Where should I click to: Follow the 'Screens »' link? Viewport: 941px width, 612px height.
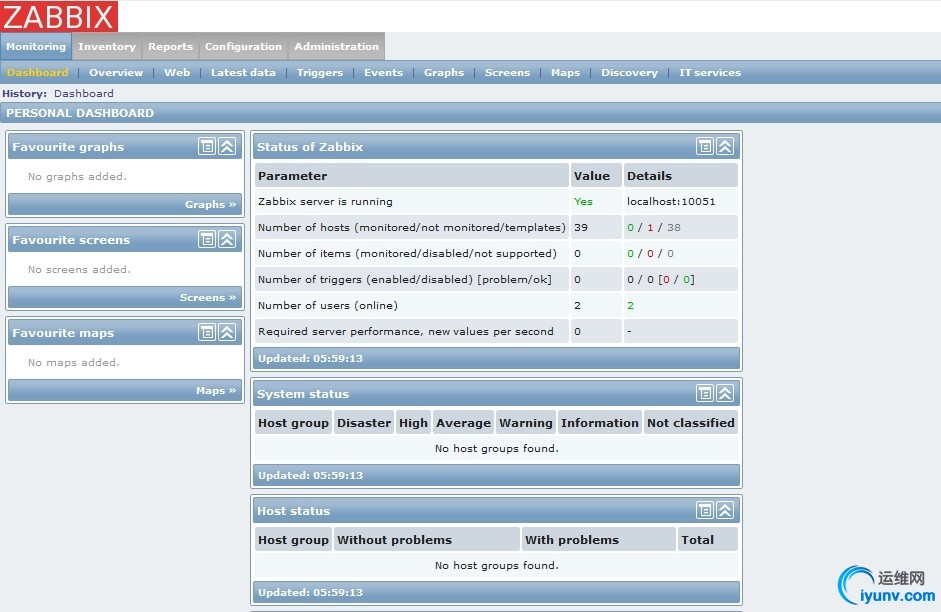point(208,297)
